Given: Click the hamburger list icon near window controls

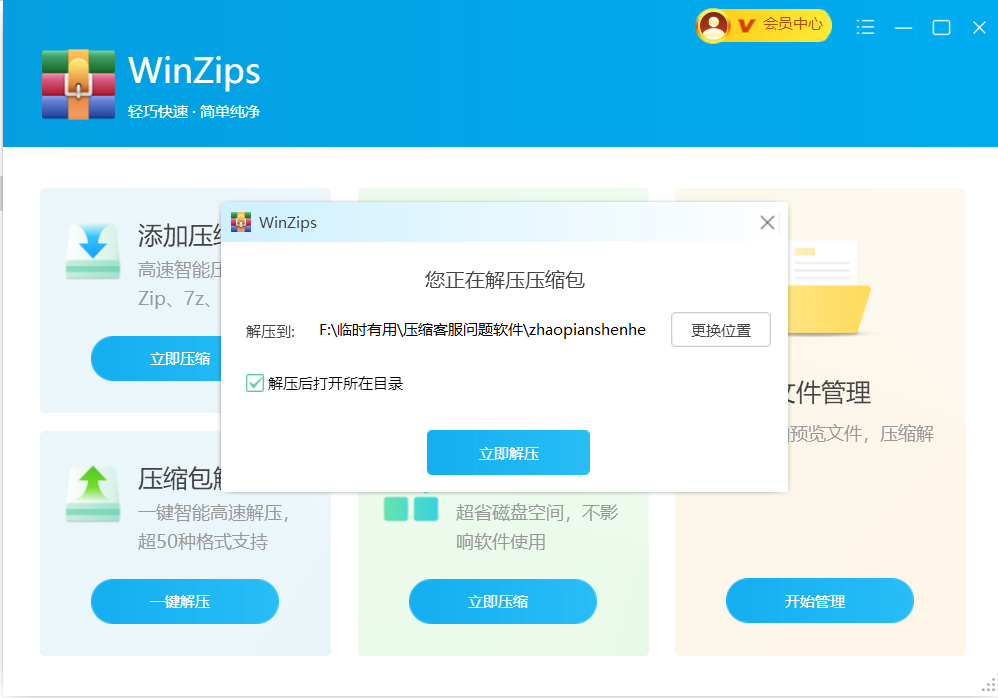Looking at the screenshot, I should (865, 28).
